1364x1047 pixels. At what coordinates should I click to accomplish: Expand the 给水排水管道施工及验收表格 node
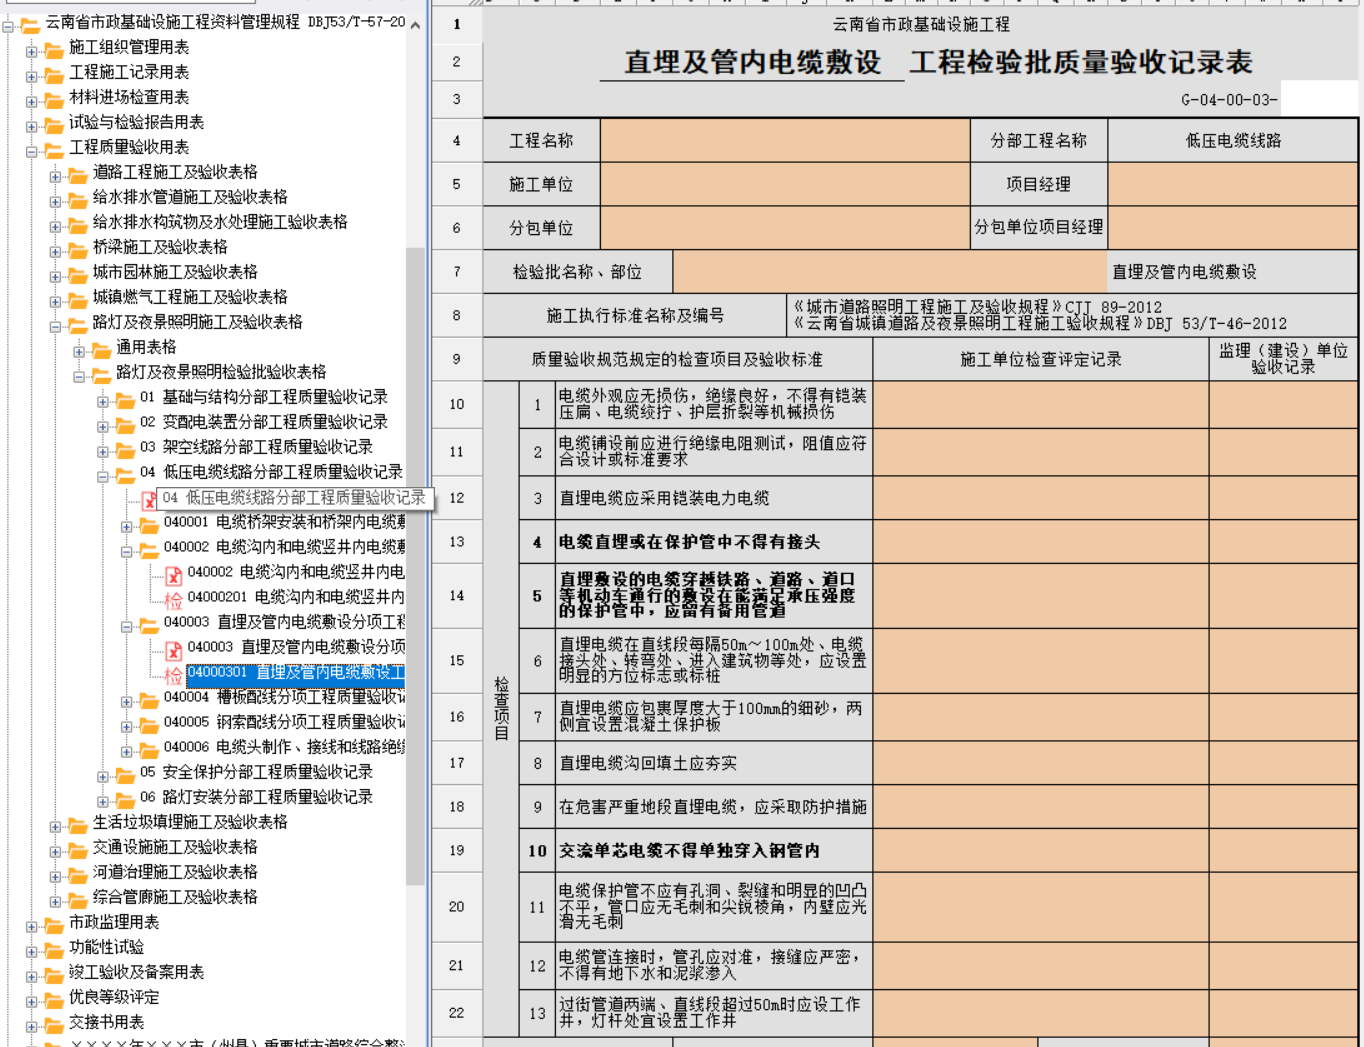click(56, 201)
